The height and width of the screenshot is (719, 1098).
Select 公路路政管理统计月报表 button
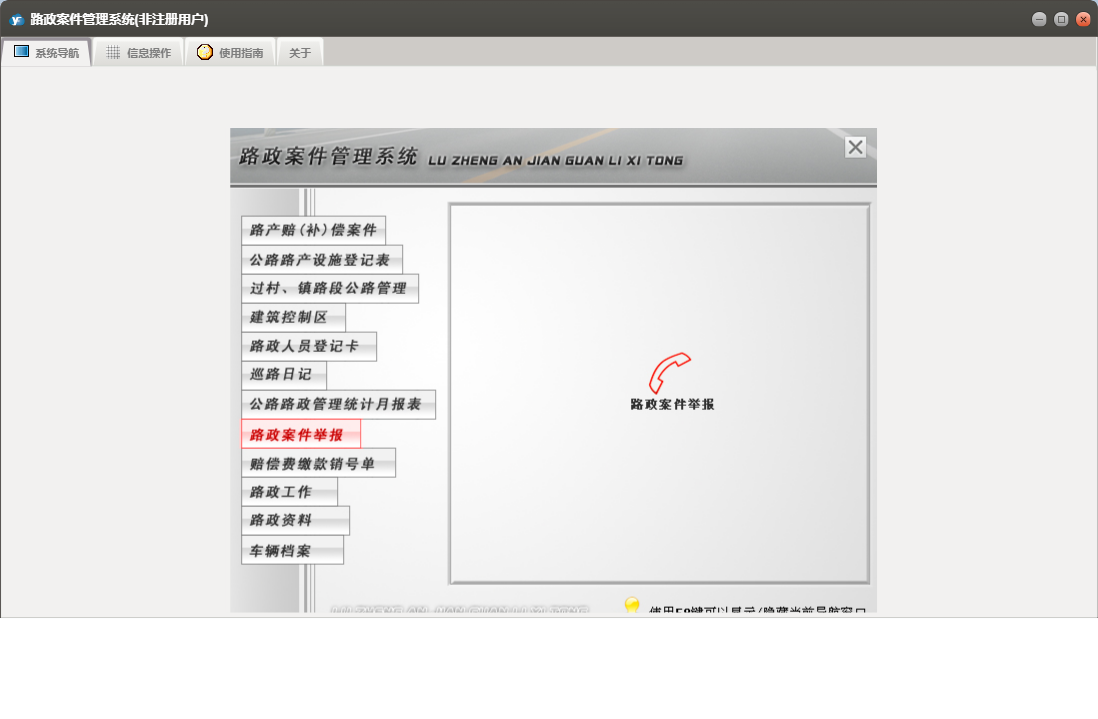(x=338, y=405)
